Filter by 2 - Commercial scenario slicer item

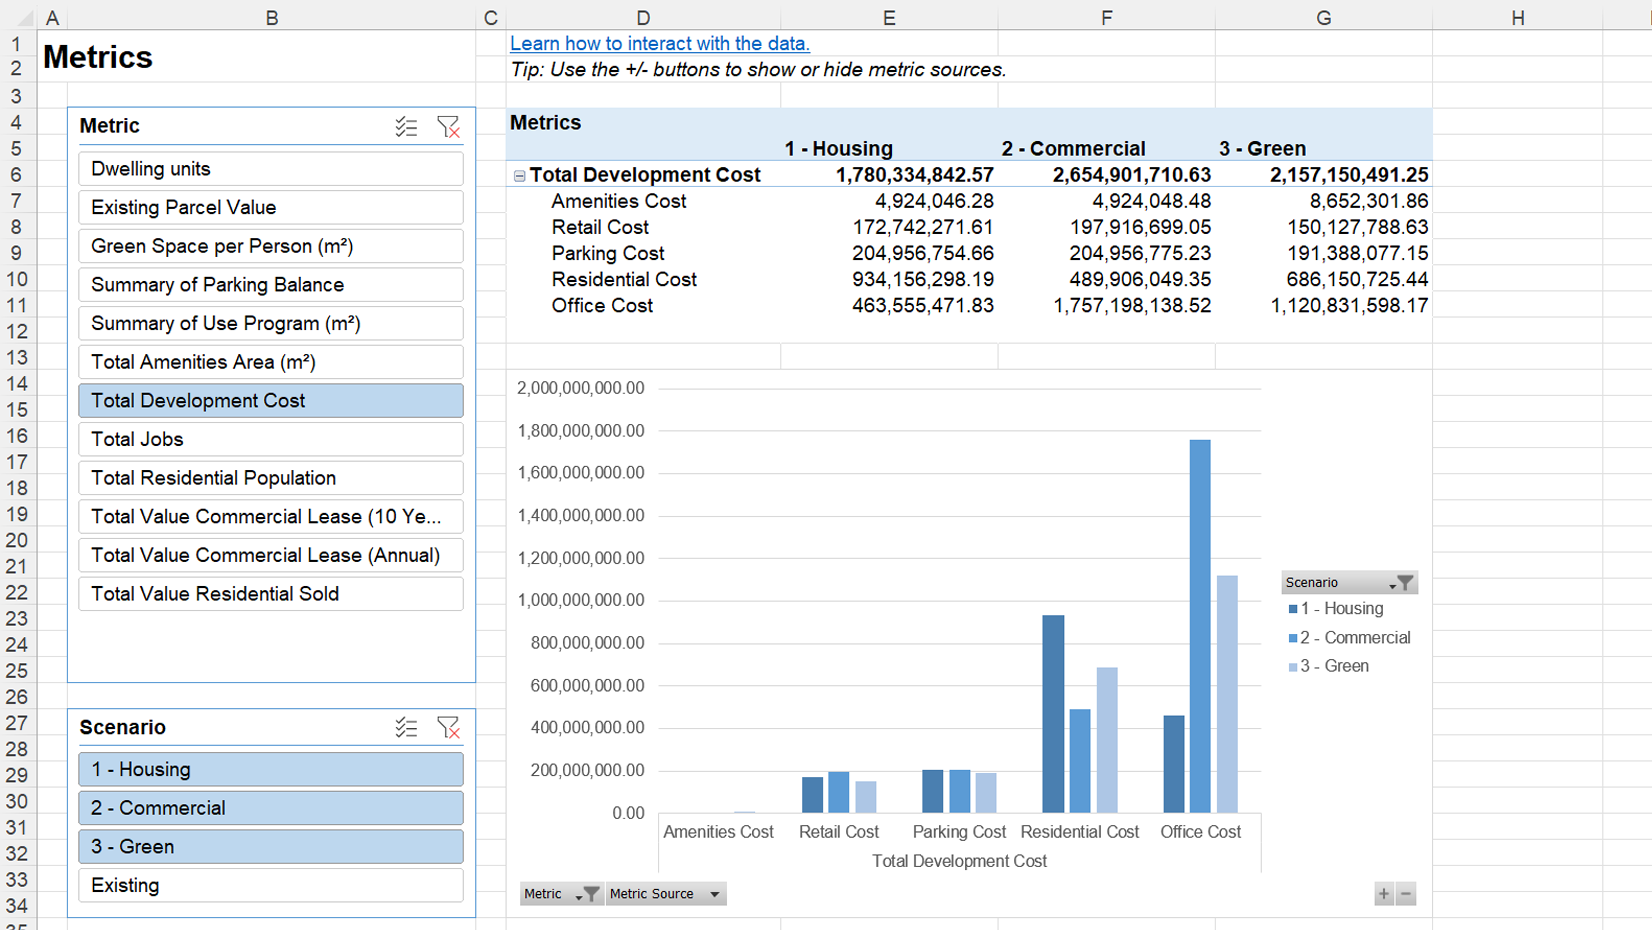click(271, 808)
